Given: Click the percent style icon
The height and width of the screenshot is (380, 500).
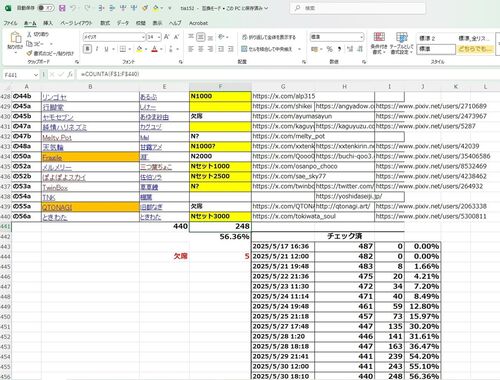Looking at the screenshot, I should click(x=330, y=49).
